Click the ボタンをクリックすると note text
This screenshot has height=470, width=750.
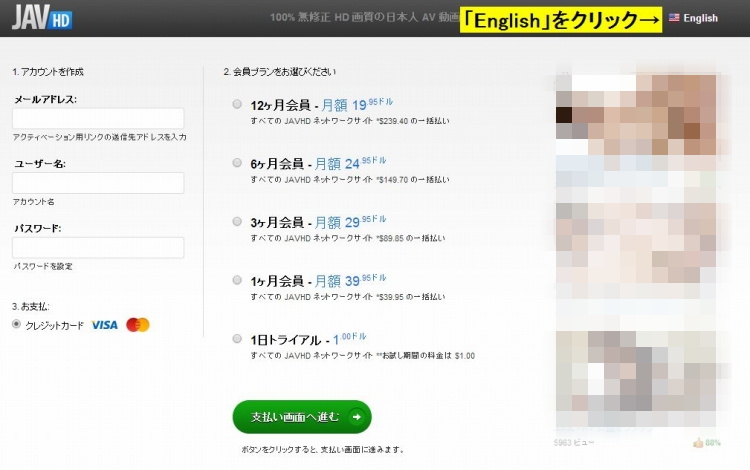click(323, 449)
